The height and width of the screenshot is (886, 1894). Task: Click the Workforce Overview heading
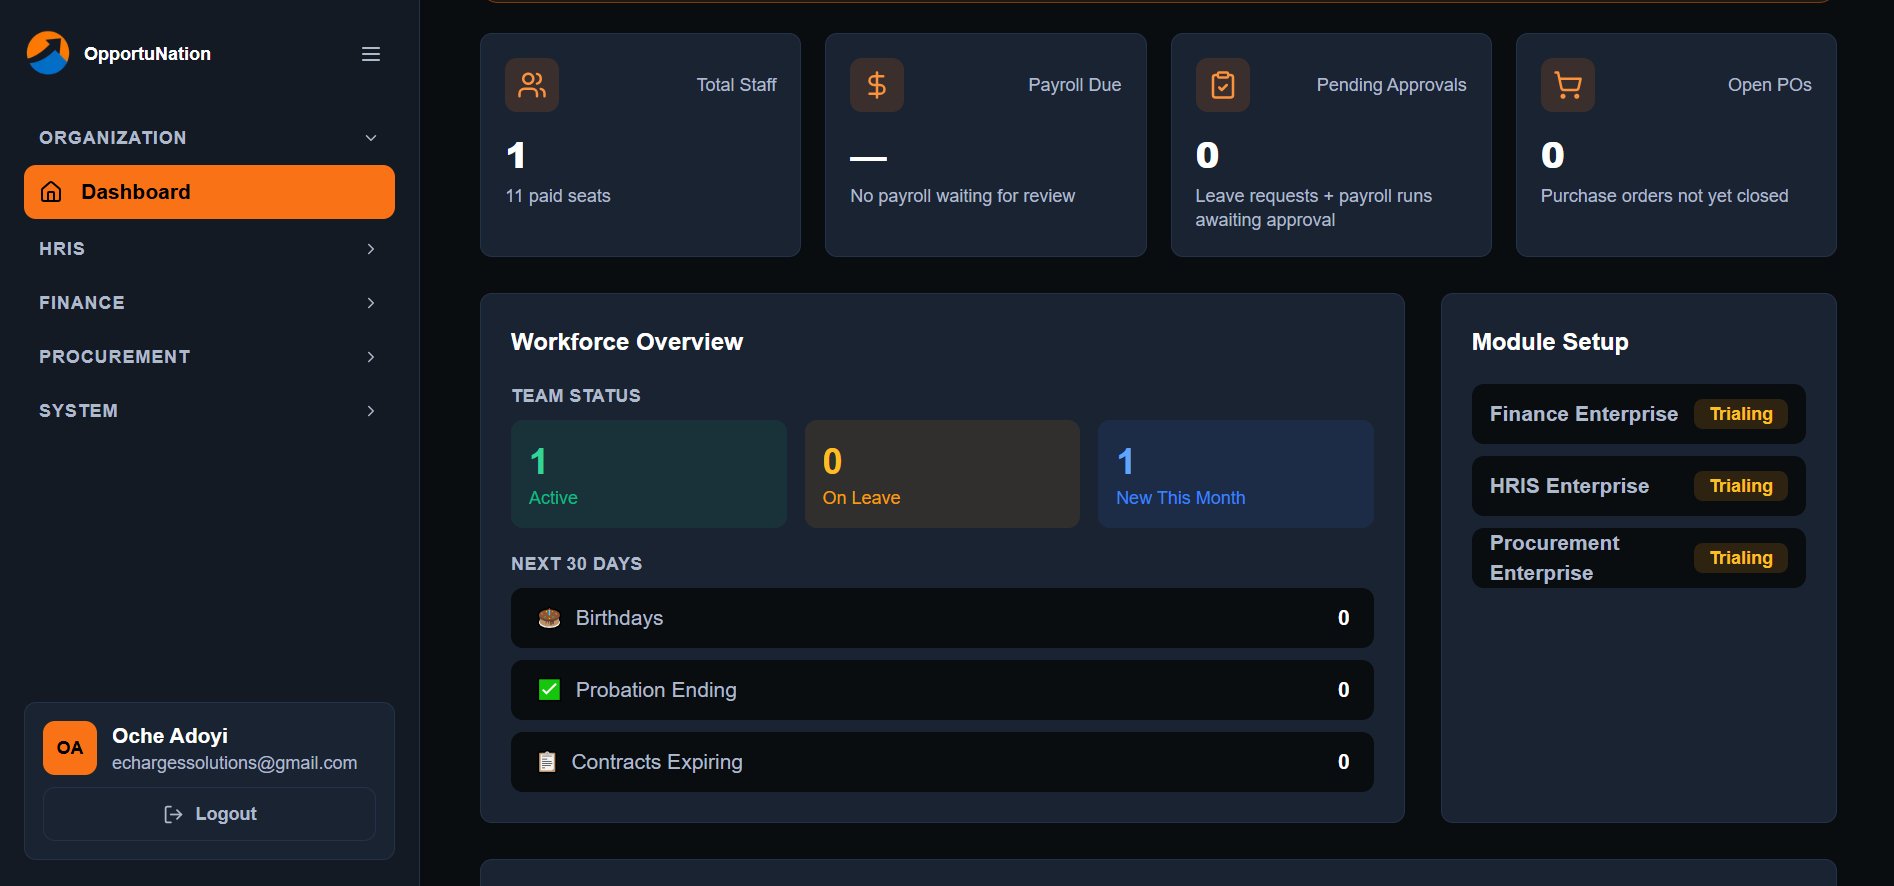(627, 342)
